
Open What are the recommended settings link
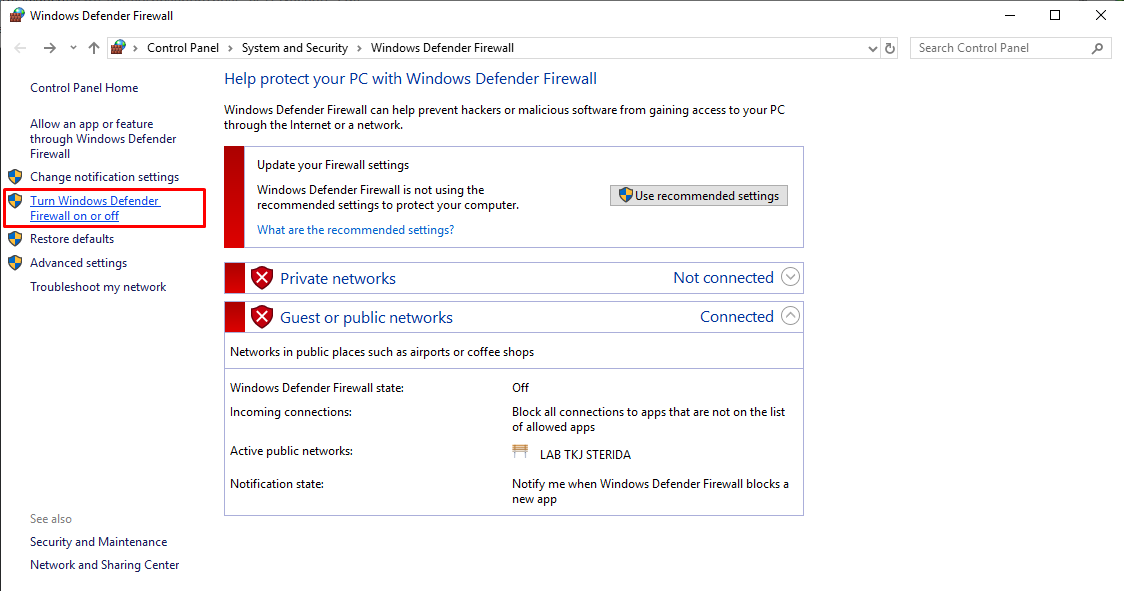coord(356,230)
